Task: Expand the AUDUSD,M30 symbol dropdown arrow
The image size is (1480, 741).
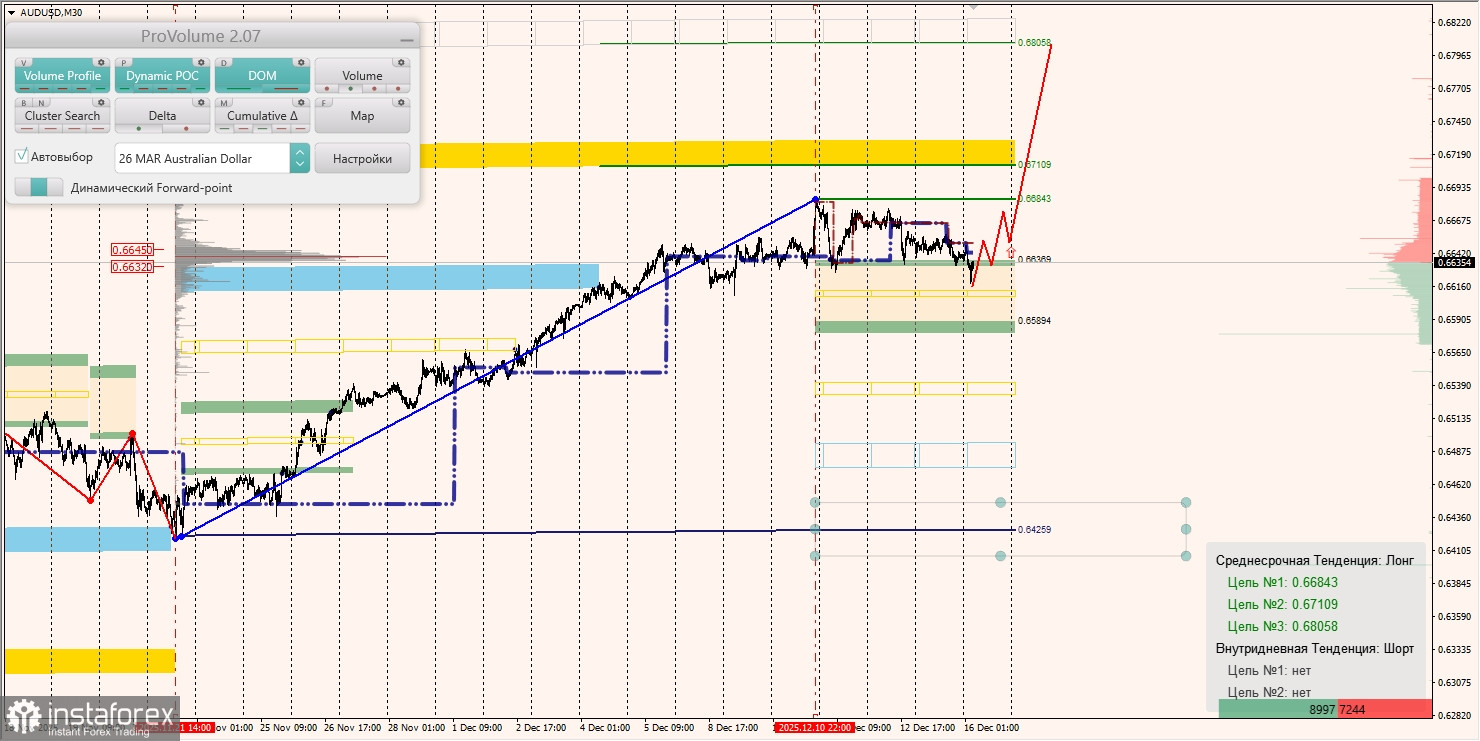Action: tap(9, 12)
